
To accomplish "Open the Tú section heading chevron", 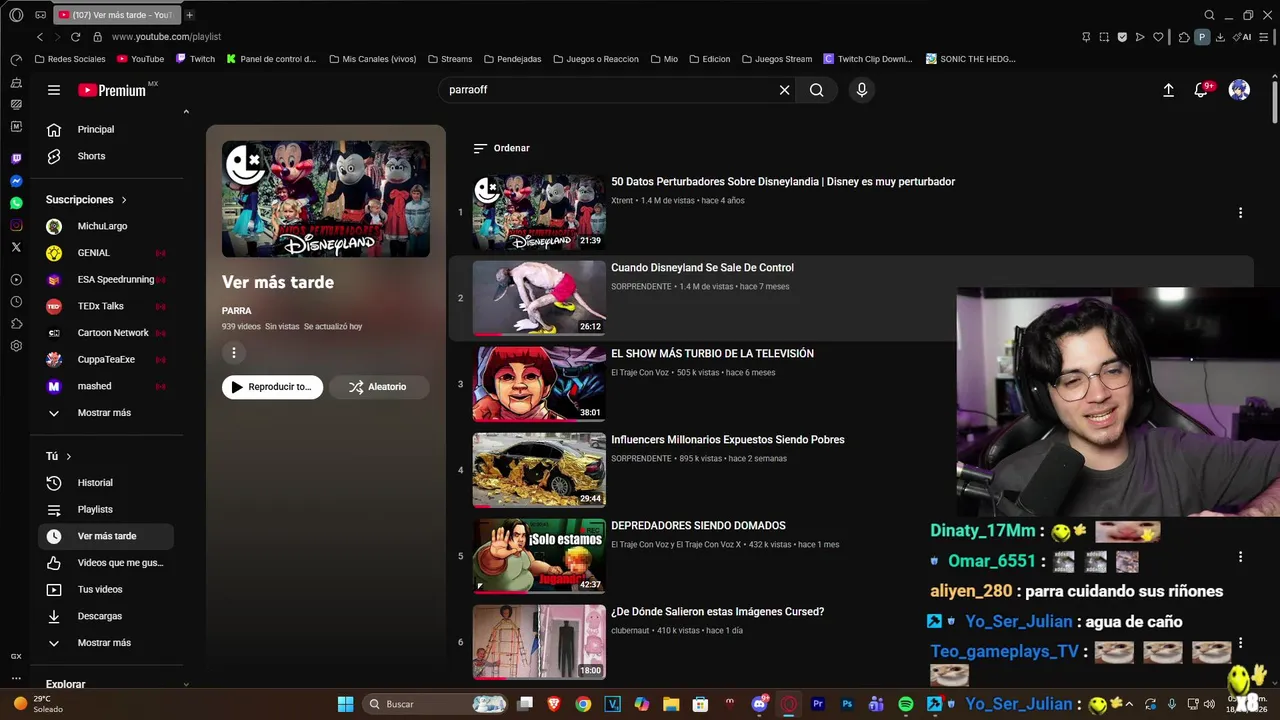I will (69, 457).
